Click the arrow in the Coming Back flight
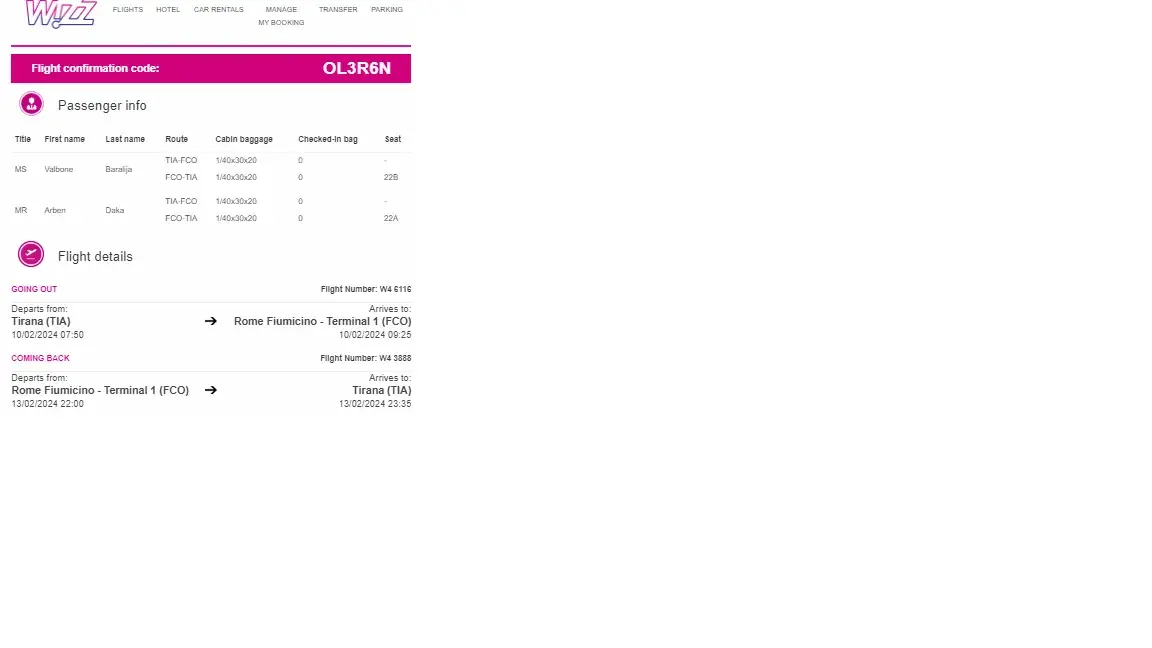Viewport: 1152px width, 648px height. (x=211, y=390)
